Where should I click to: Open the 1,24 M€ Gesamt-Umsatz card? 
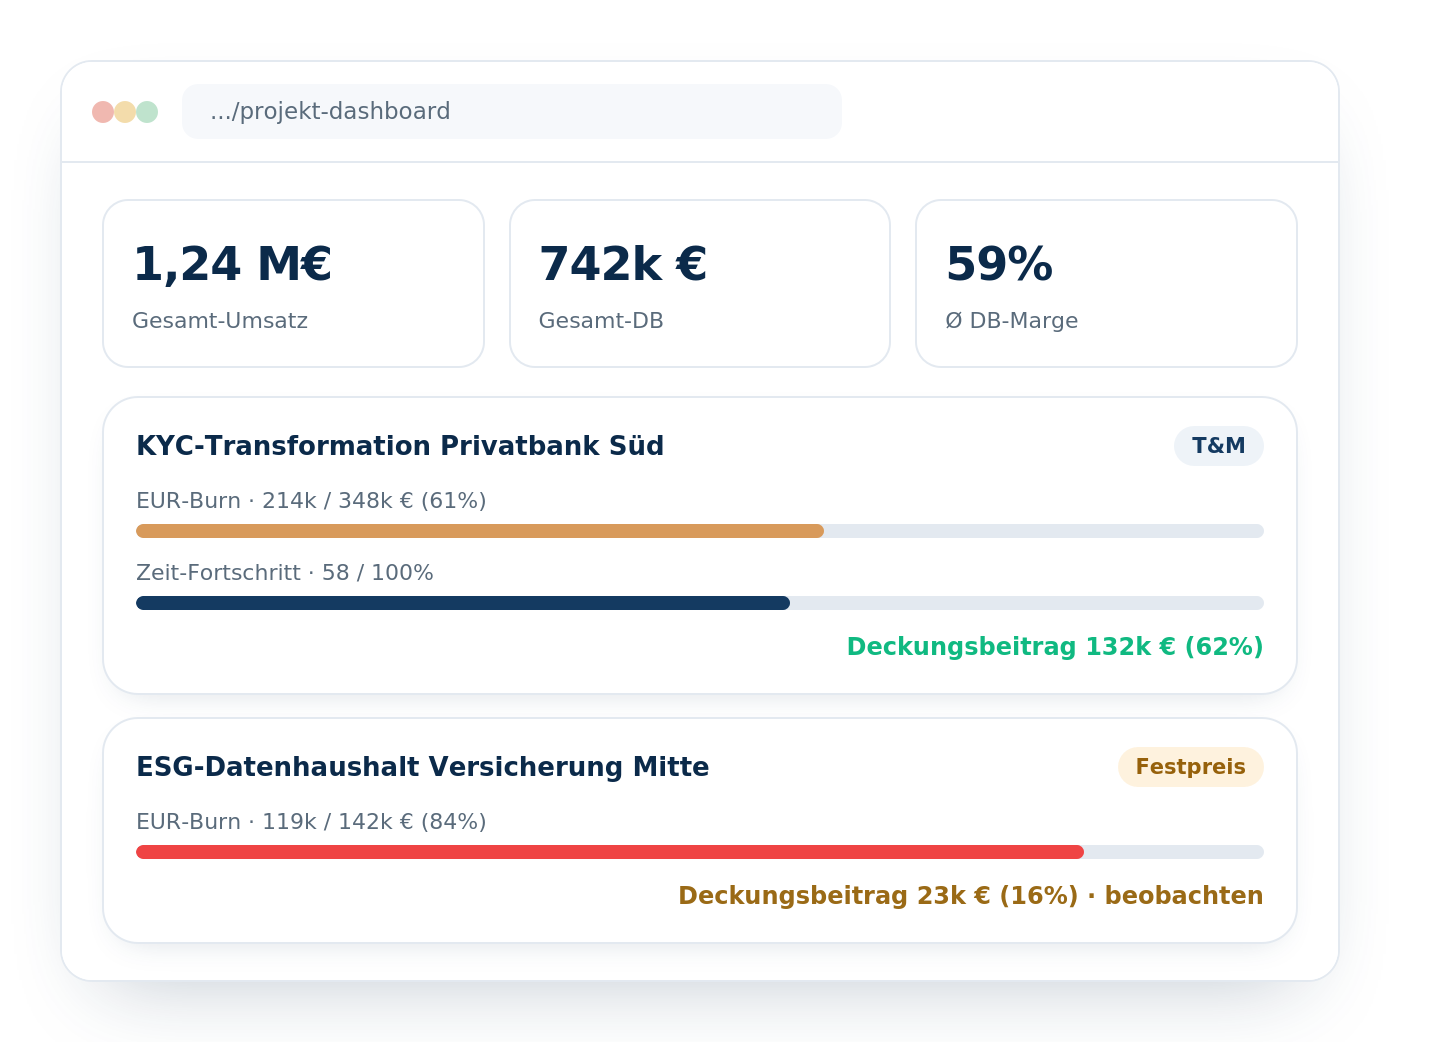pyautogui.click(x=293, y=284)
